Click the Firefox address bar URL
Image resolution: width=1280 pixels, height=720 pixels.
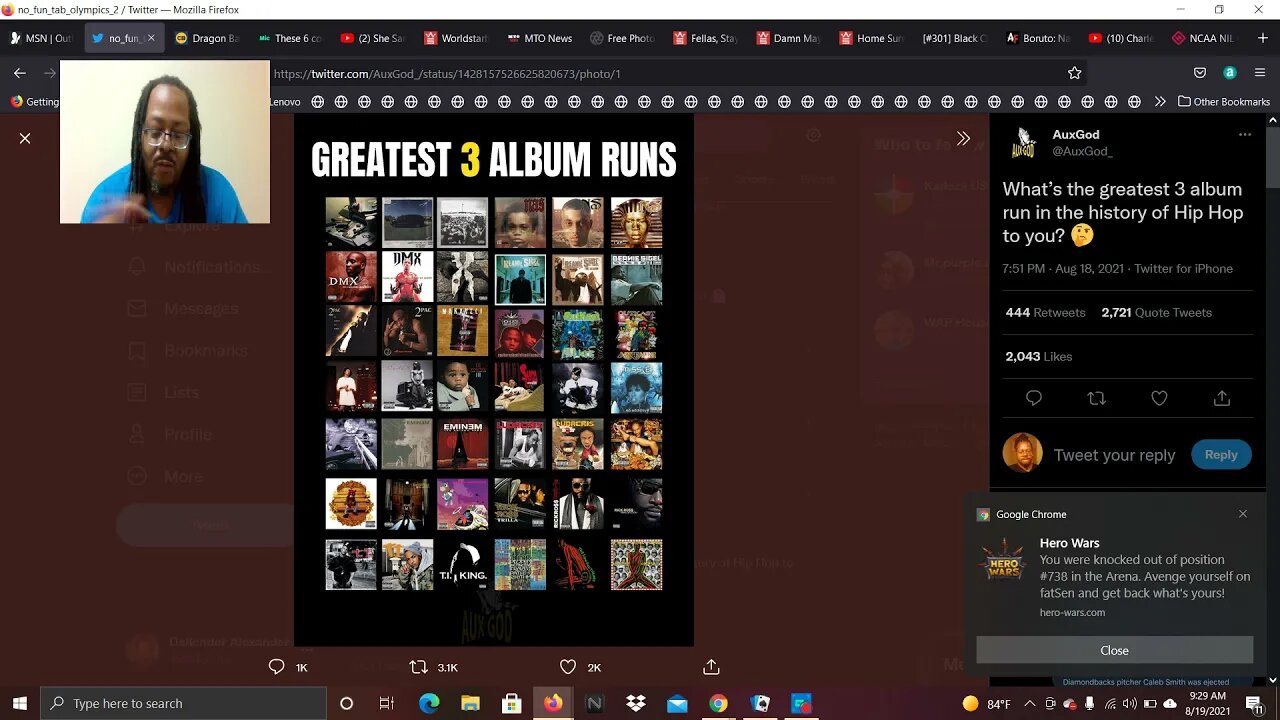point(447,74)
